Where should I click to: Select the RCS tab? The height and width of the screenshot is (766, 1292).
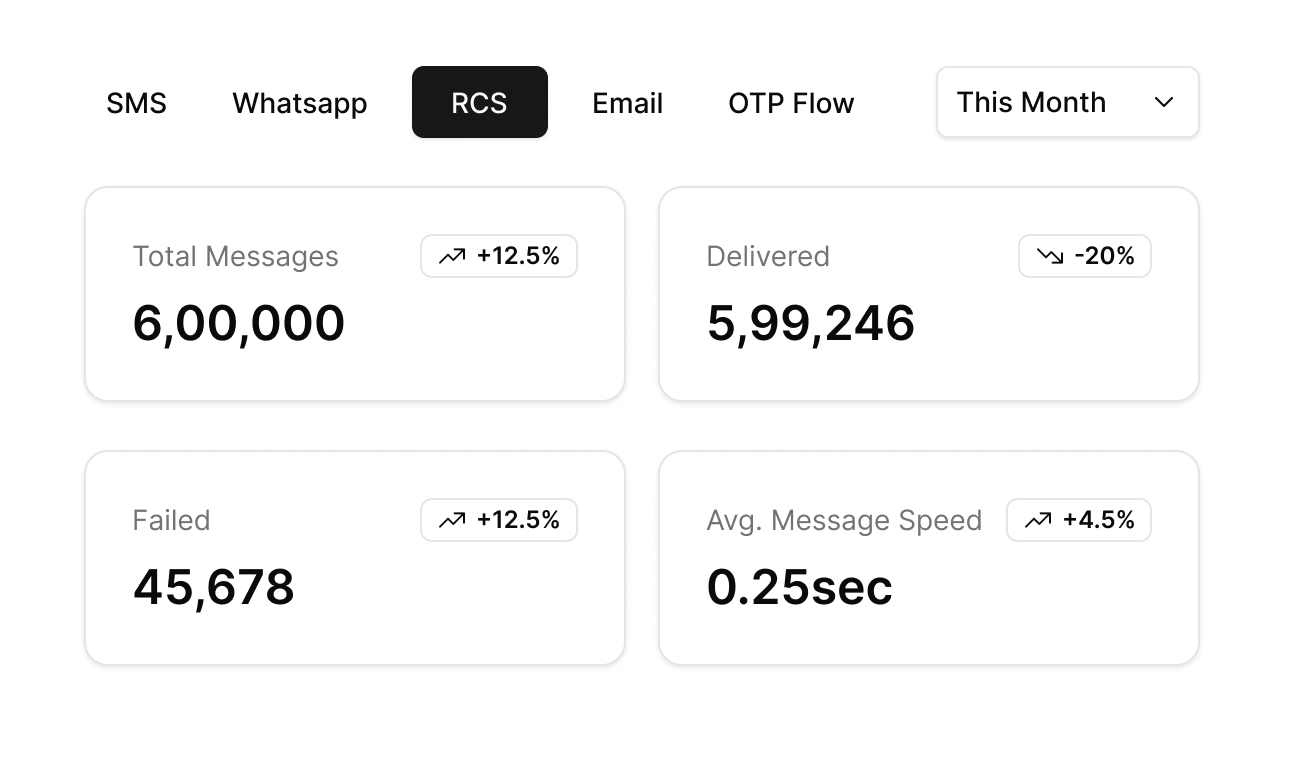[x=479, y=102]
